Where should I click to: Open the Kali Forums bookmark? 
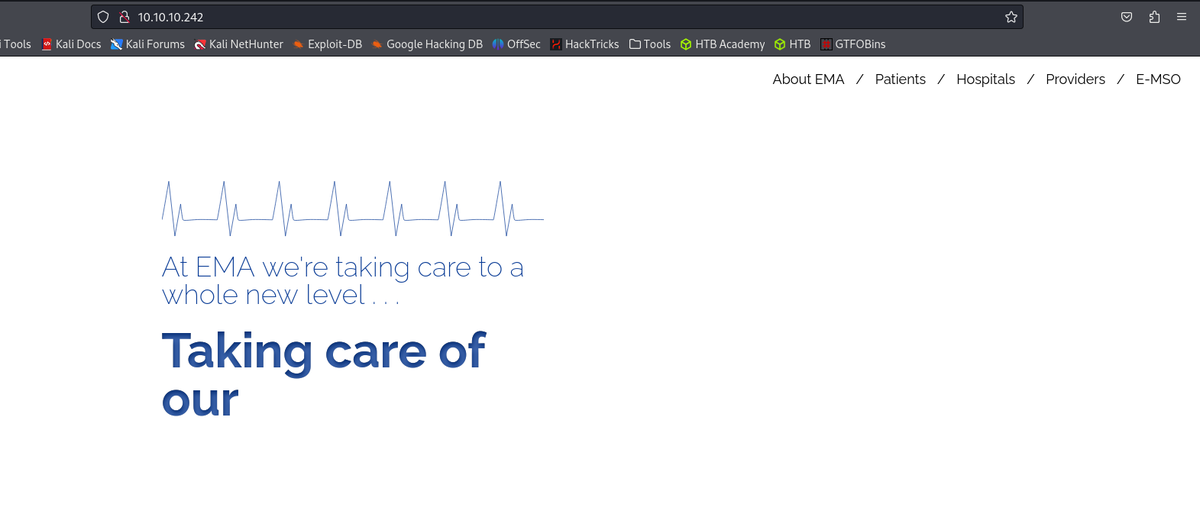pyautogui.click(x=148, y=44)
